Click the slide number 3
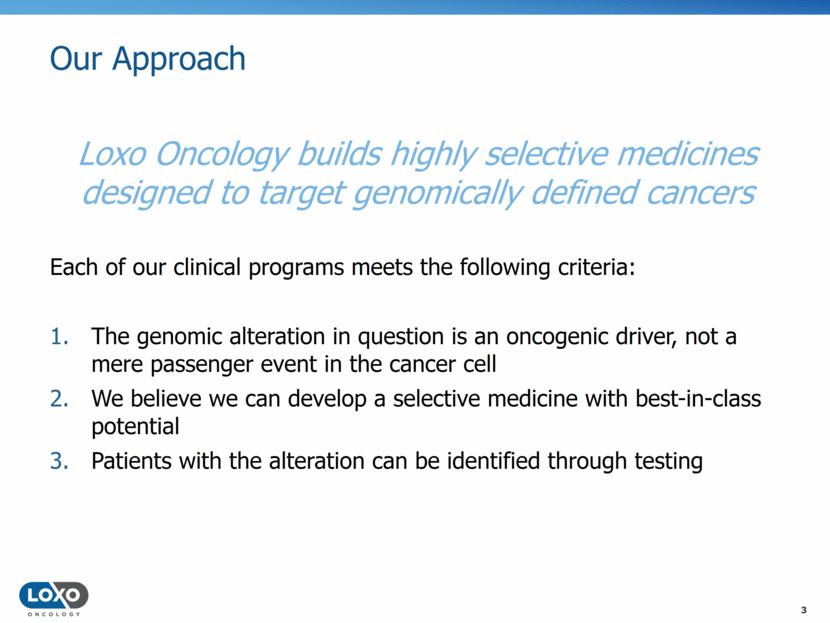 pos(804,610)
